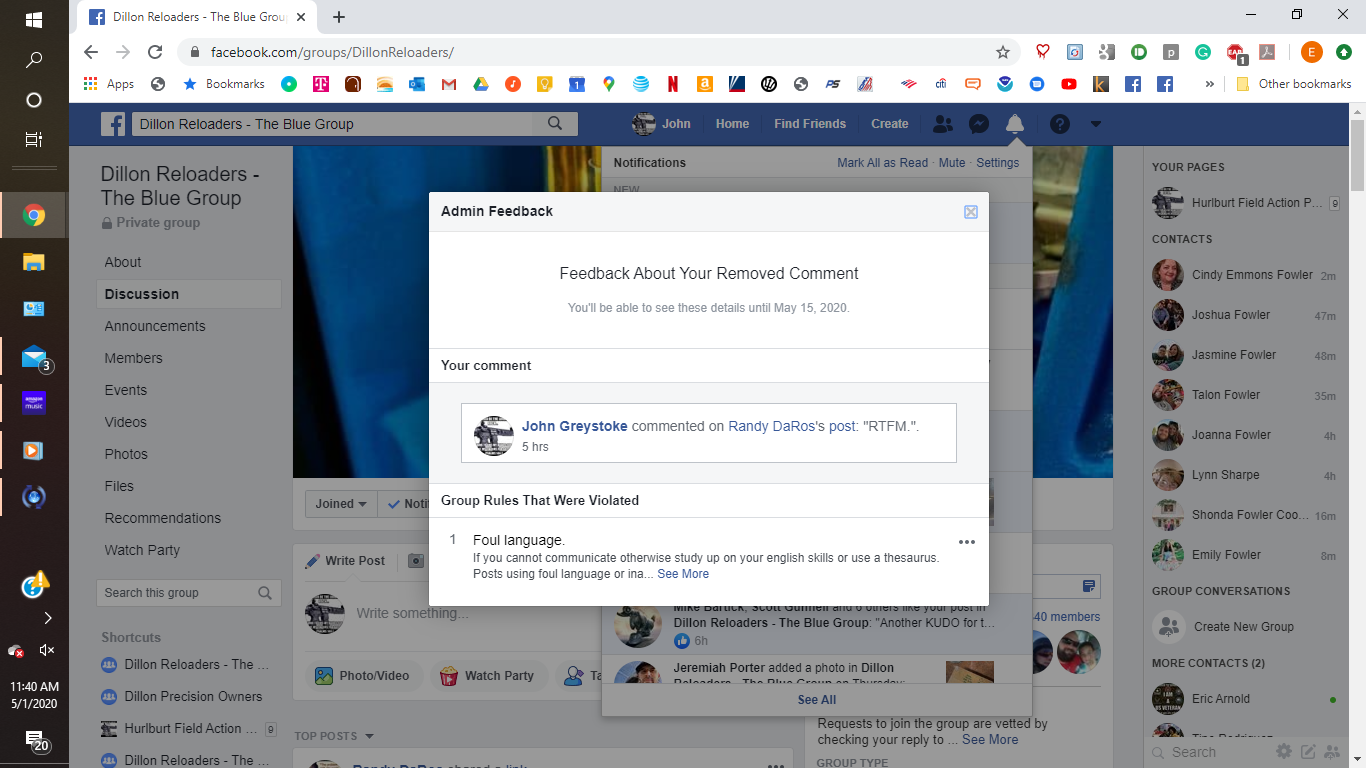The width and height of the screenshot is (1366, 768).
Task: Open Apps shortcut in bookmarks bar
Action: (108, 84)
